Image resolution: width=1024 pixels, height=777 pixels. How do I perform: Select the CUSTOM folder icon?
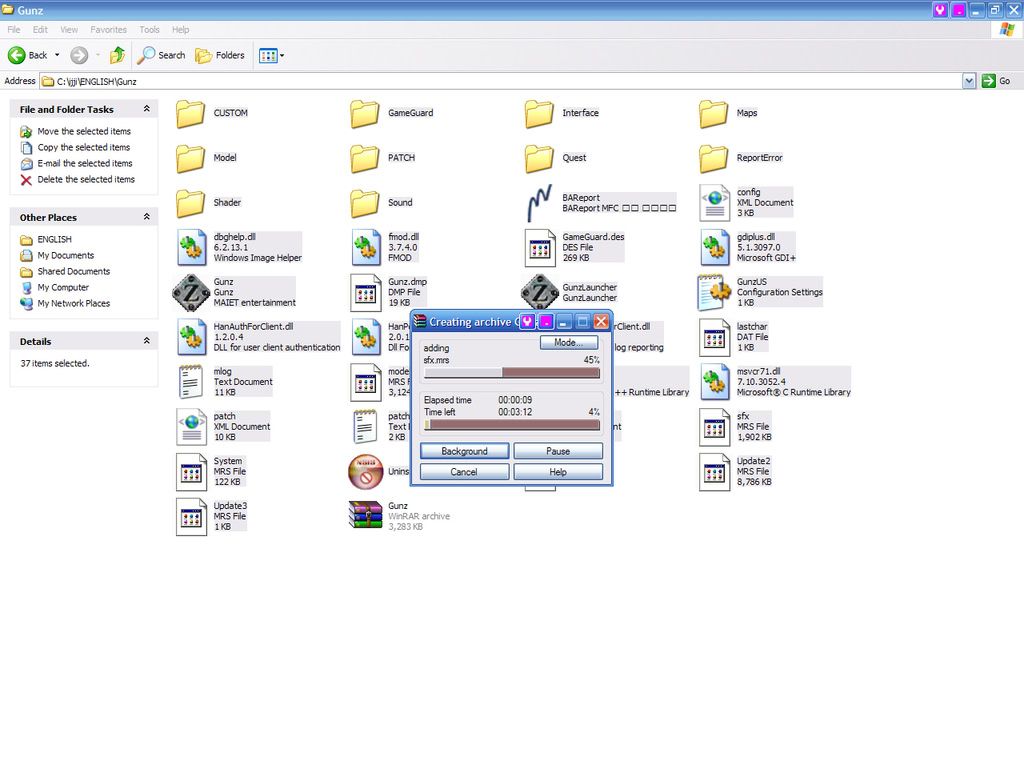click(191, 113)
